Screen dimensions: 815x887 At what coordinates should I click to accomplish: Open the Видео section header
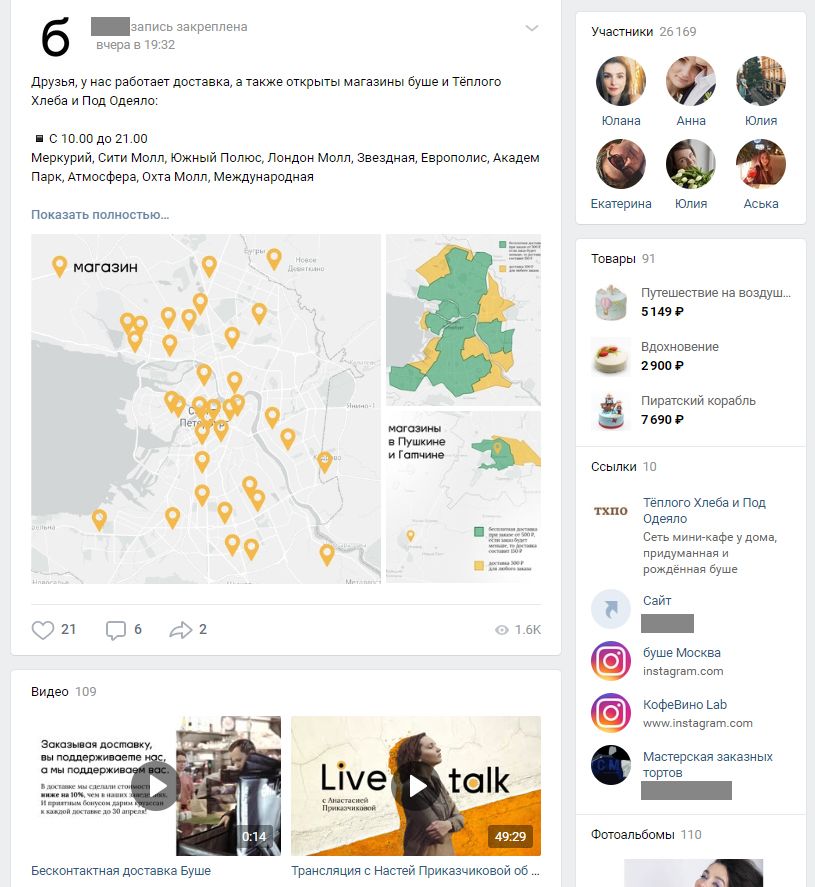[50, 692]
